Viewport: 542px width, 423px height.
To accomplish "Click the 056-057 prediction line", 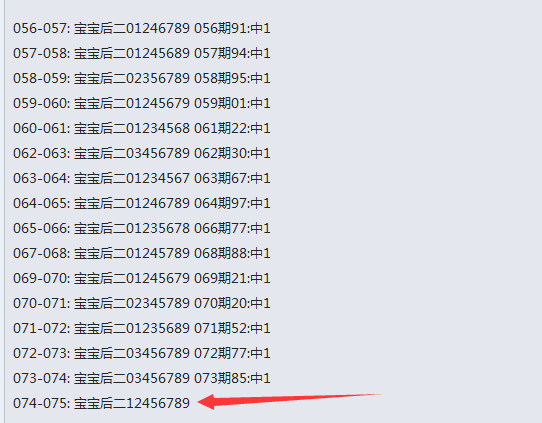I will click(x=142, y=28).
